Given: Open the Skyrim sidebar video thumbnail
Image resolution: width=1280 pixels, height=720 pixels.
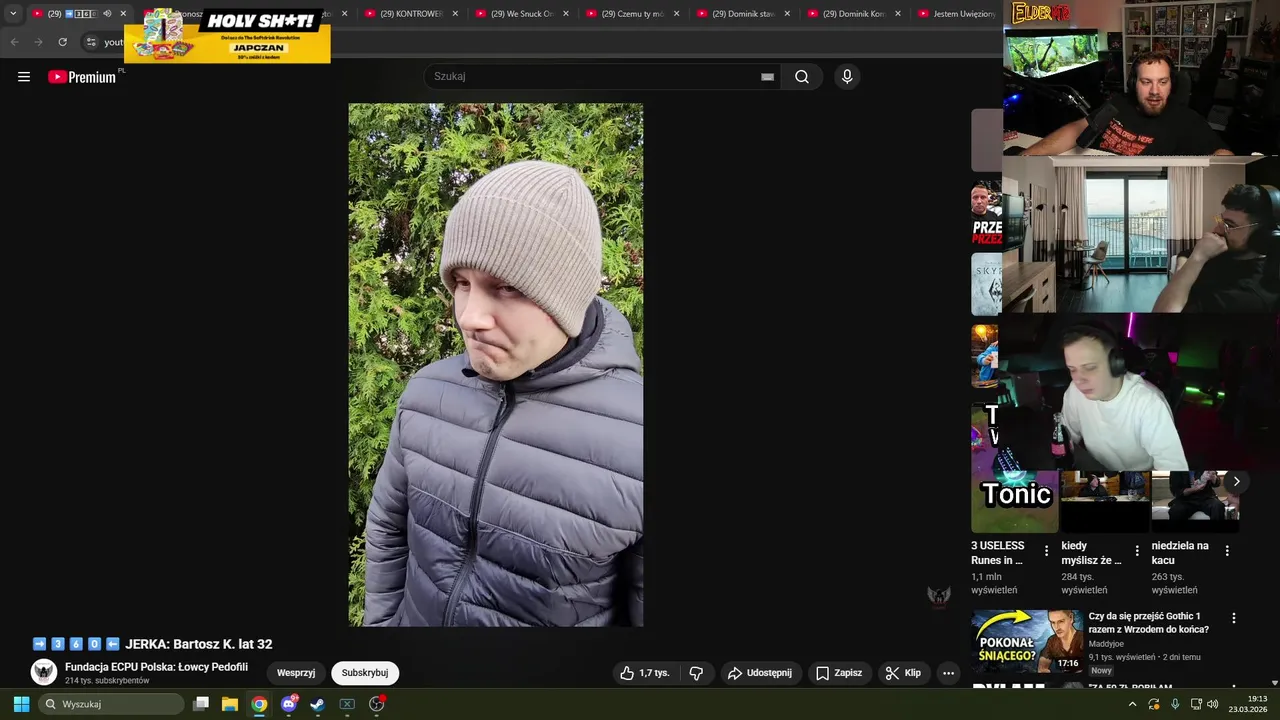Looking at the screenshot, I should tap(986, 284).
